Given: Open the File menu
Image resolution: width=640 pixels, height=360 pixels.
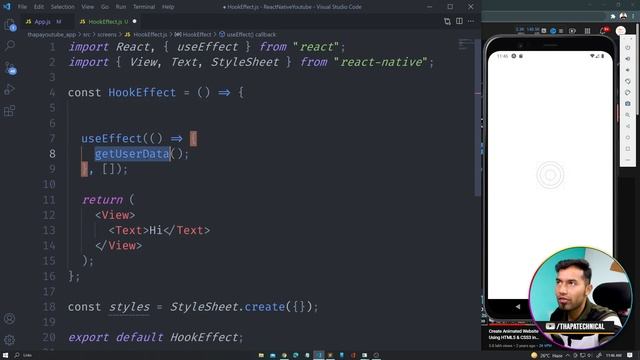Looking at the screenshot, I should pos(22,7).
